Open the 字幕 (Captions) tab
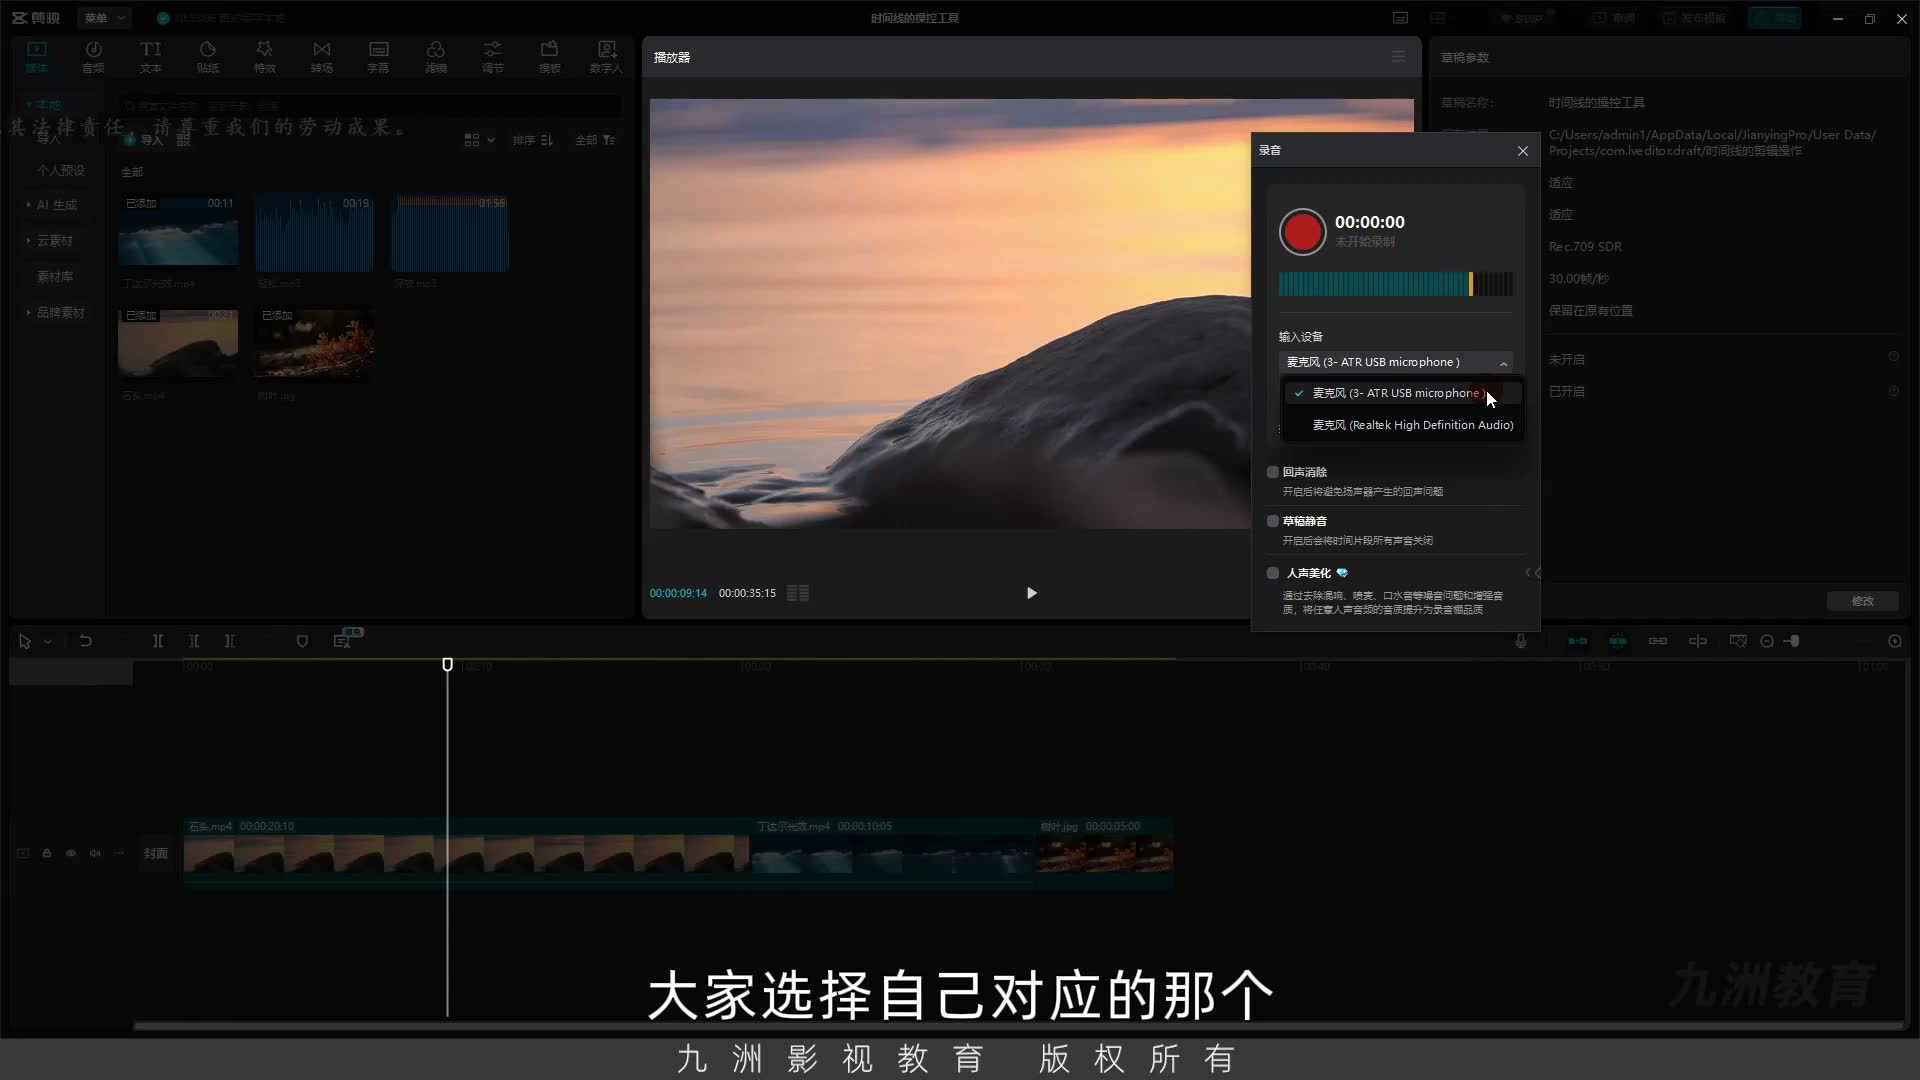This screenshot has width=1920, height=1080. coord(378,57)
